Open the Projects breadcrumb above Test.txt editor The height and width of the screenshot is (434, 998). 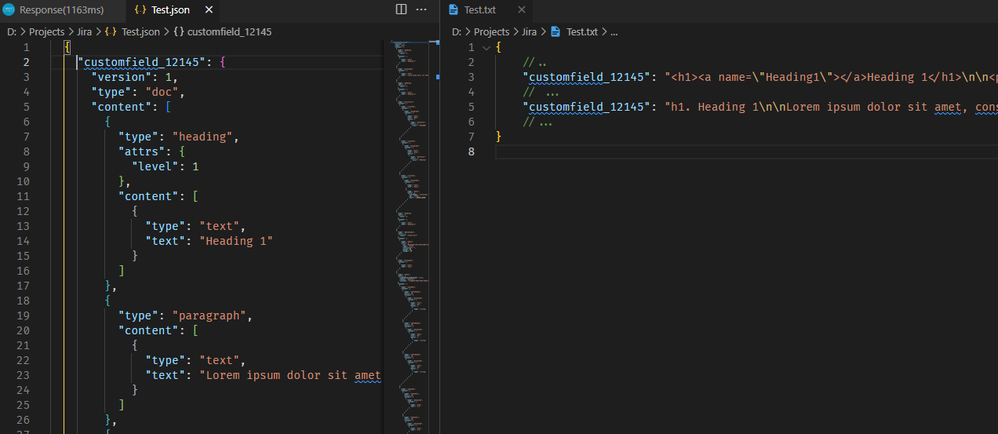click(x=491, y=32)
